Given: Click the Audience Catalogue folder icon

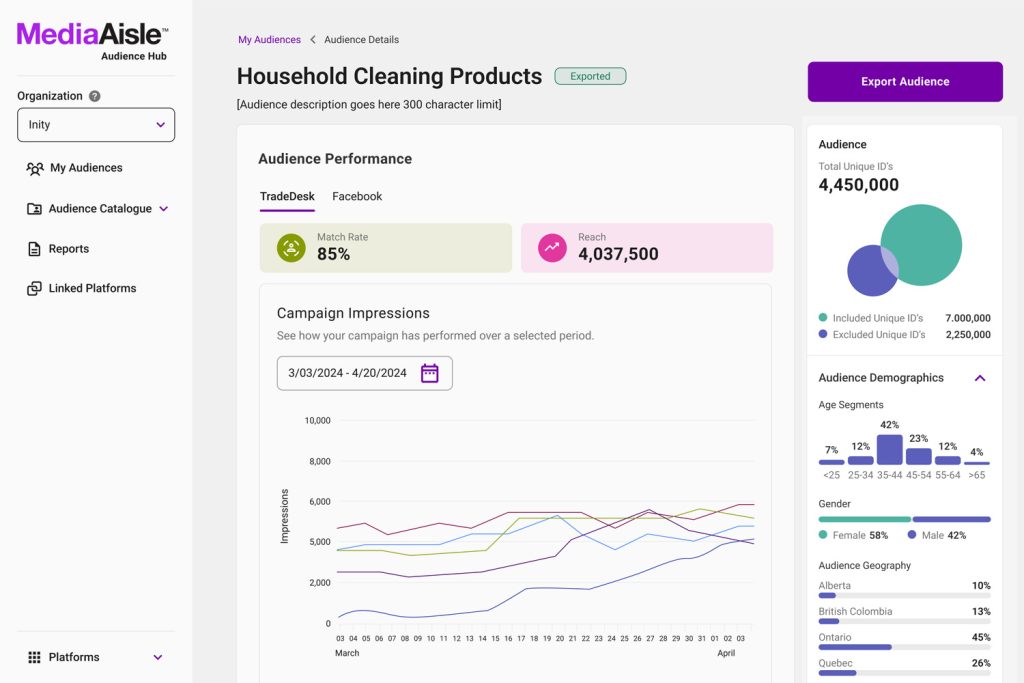Looking at the screenshot, I should point(34,209).
